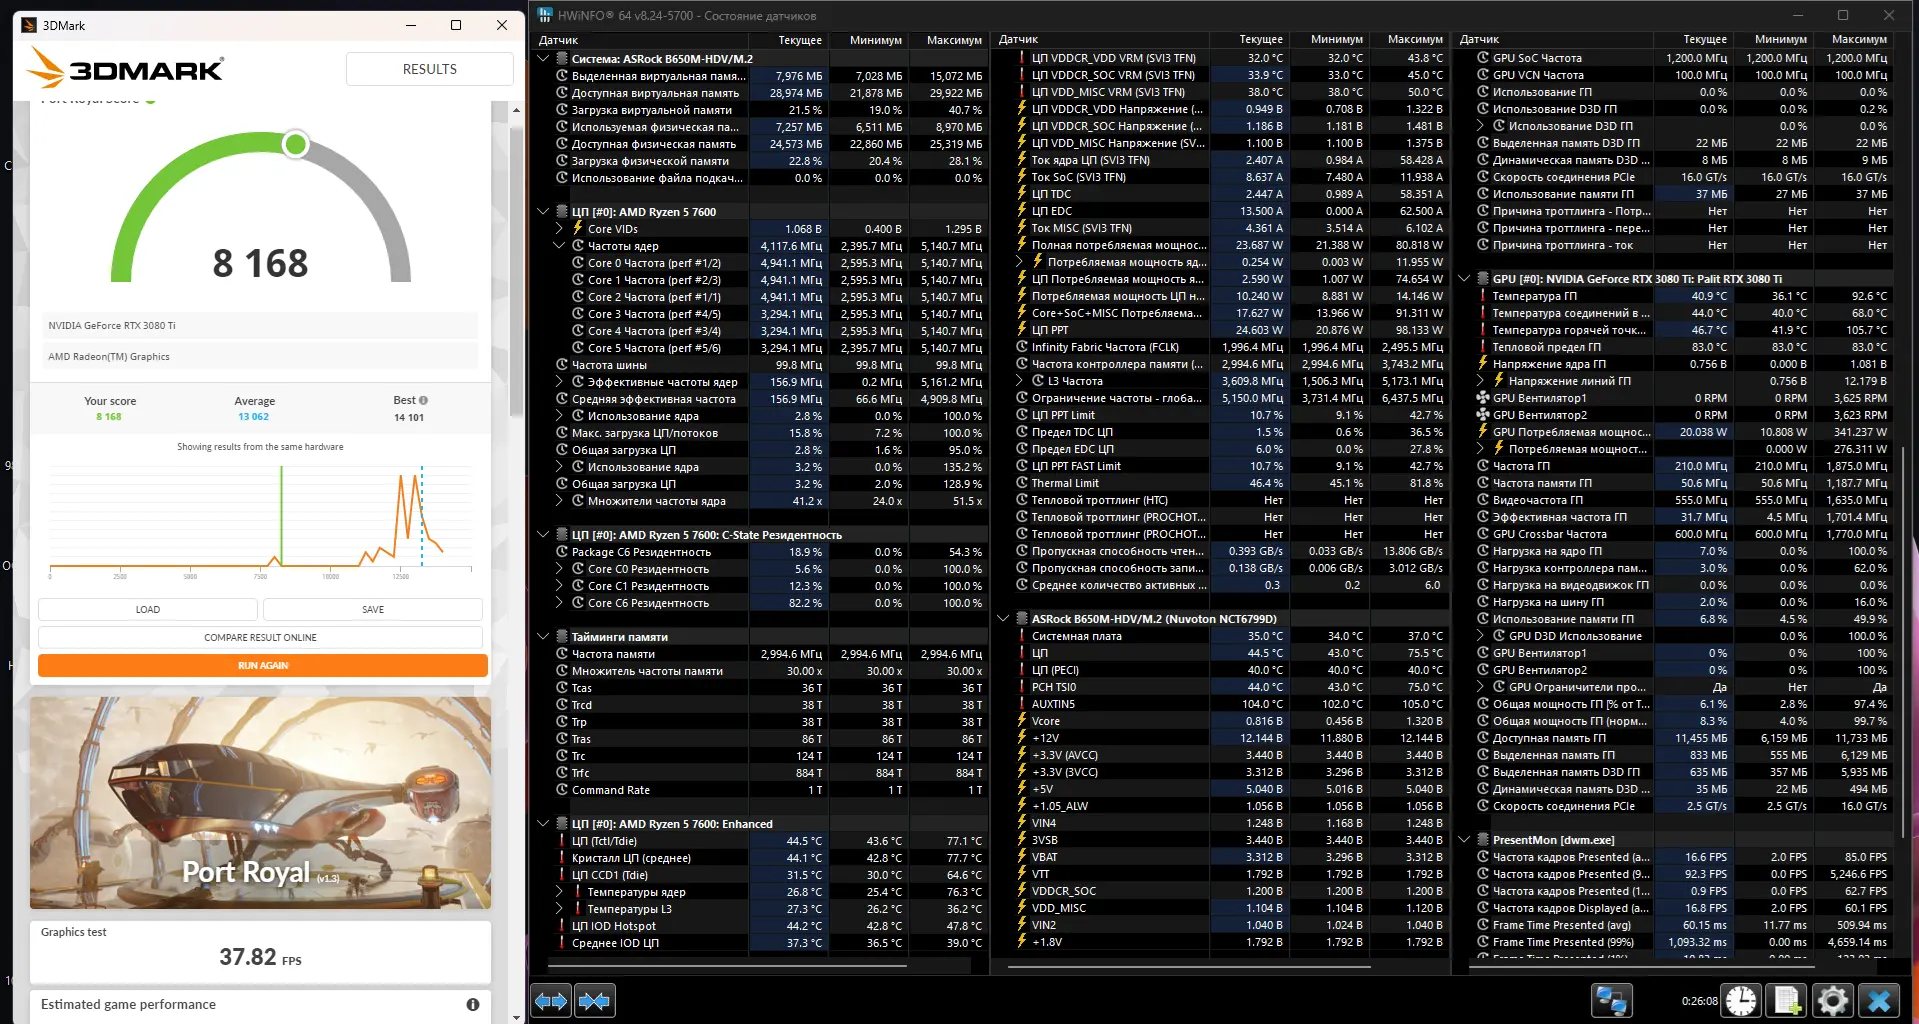Collapse the Система: ASRock B650M-HDV/M.2 group
Screen dimensions: 1919x1024
(x=543, y=59)
